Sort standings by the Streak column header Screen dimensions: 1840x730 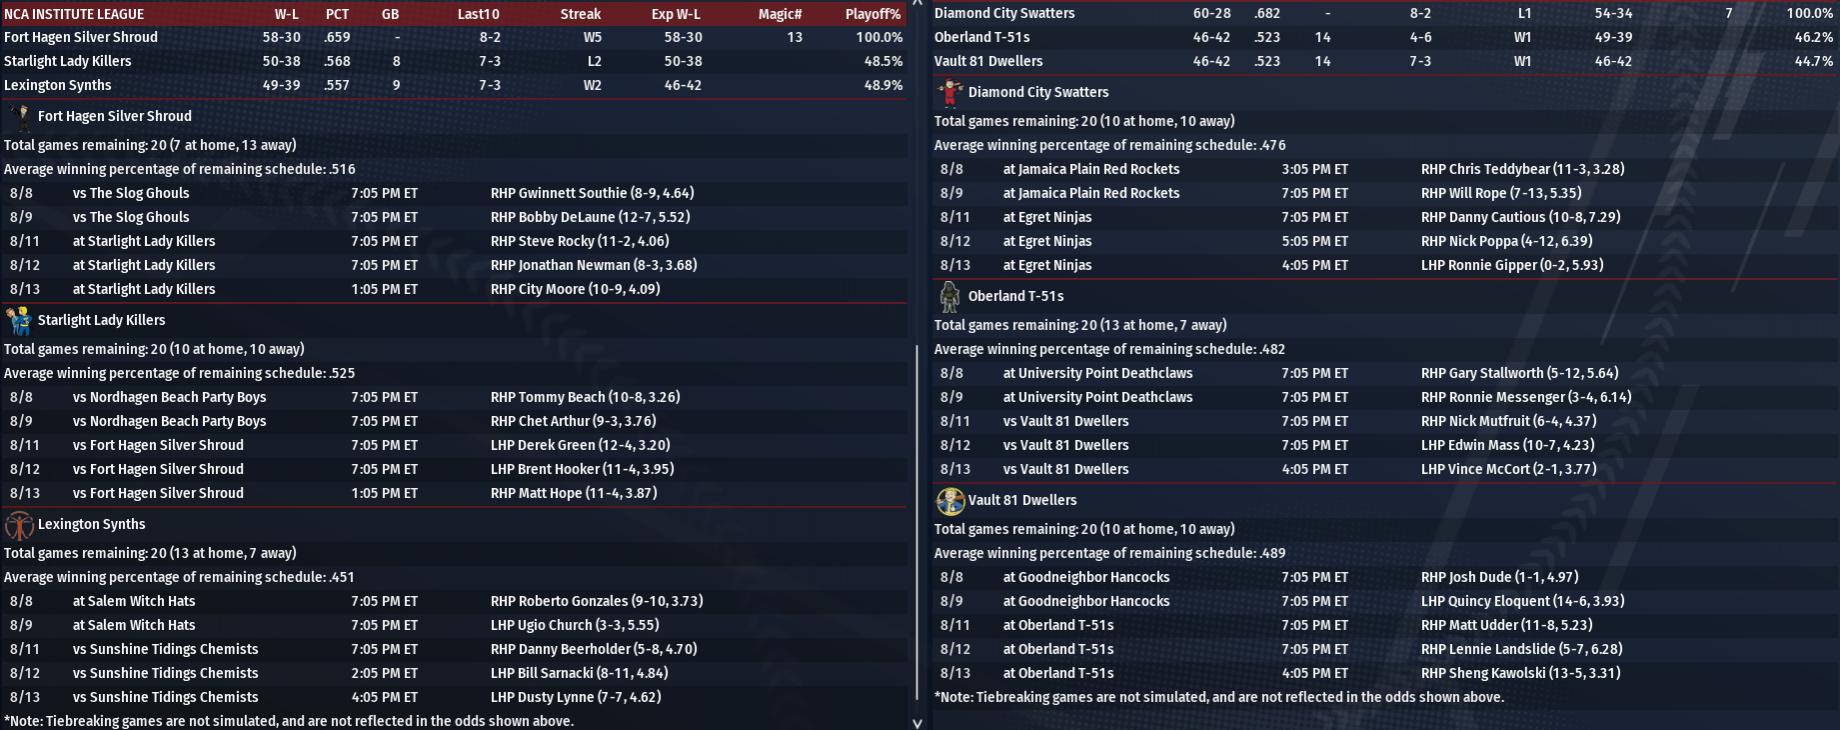click(x=580, y=14)
